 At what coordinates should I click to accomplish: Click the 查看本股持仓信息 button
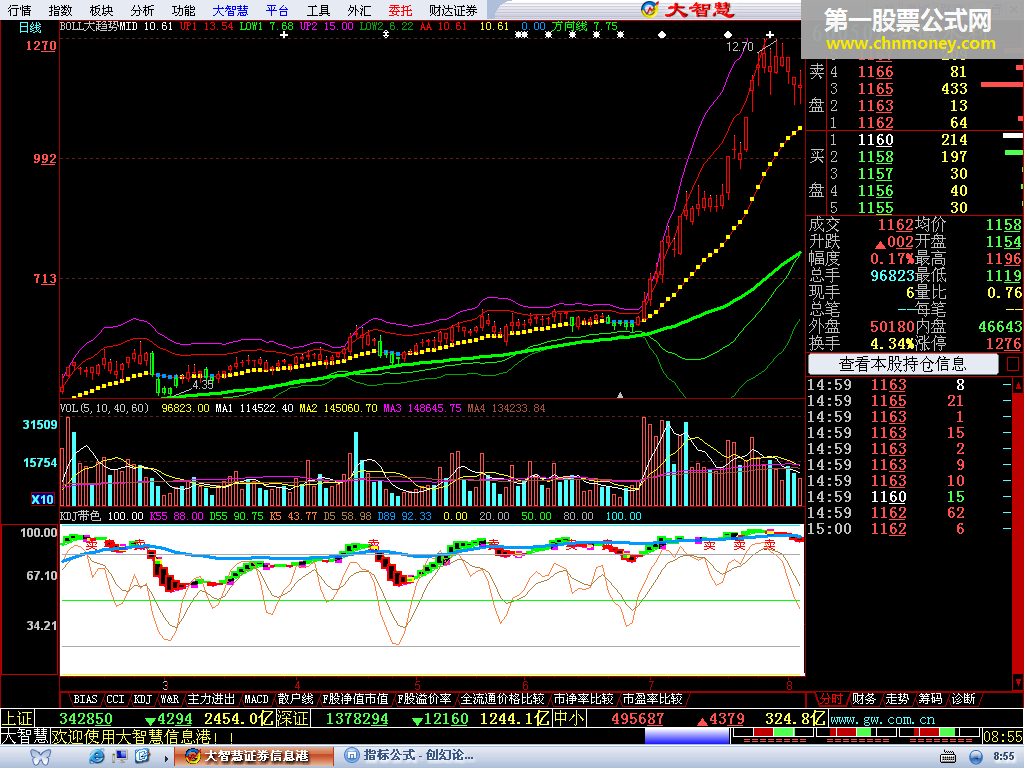[903, 364]
